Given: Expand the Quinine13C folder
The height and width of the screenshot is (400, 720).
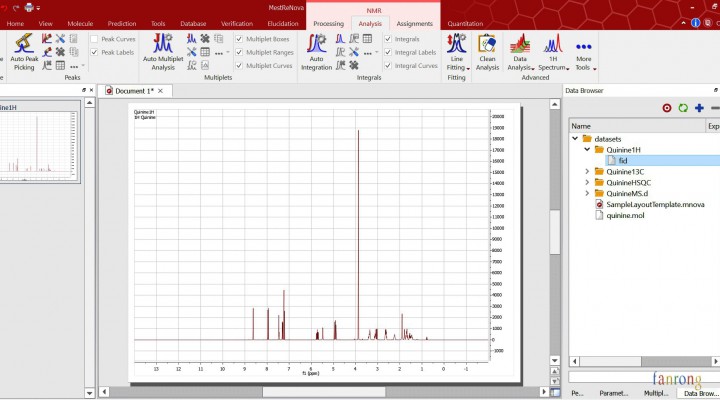Looking at the screenshot, I should [587, 171].
